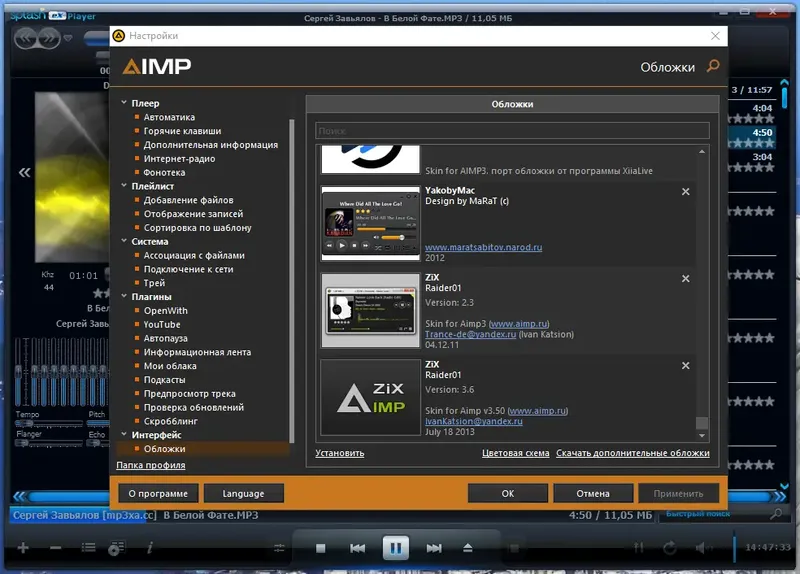Click the double left chevron beside album art
The height and width of the screenshot is (574, 800).
[x=24, y=172]
